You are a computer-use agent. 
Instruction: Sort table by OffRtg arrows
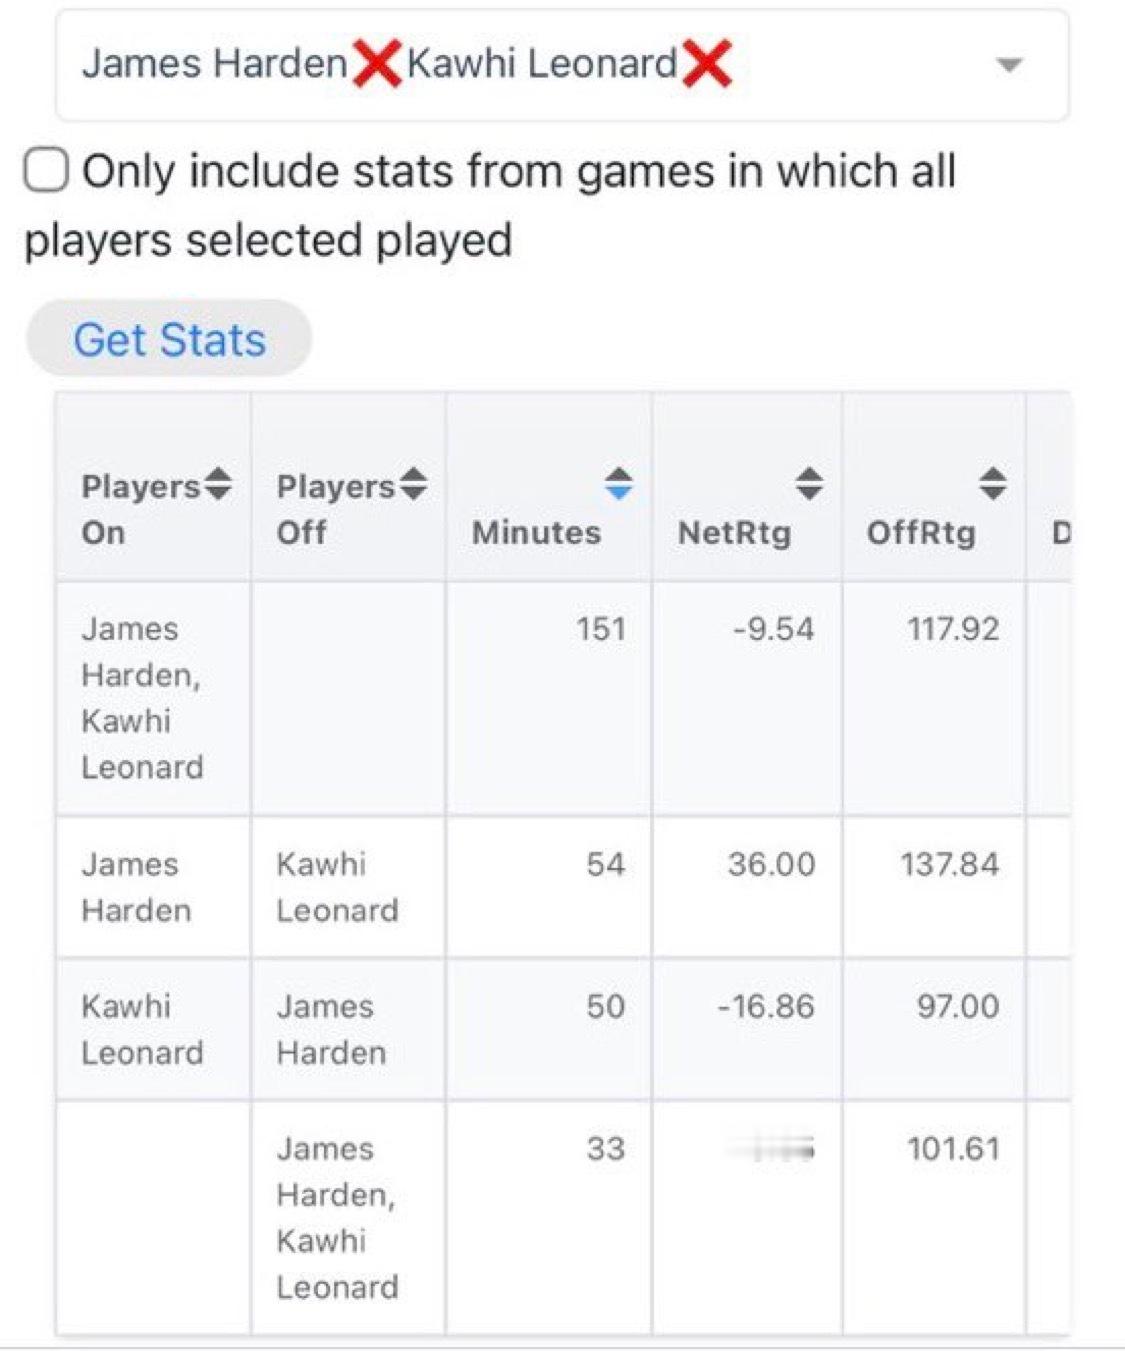pos(992,484)
